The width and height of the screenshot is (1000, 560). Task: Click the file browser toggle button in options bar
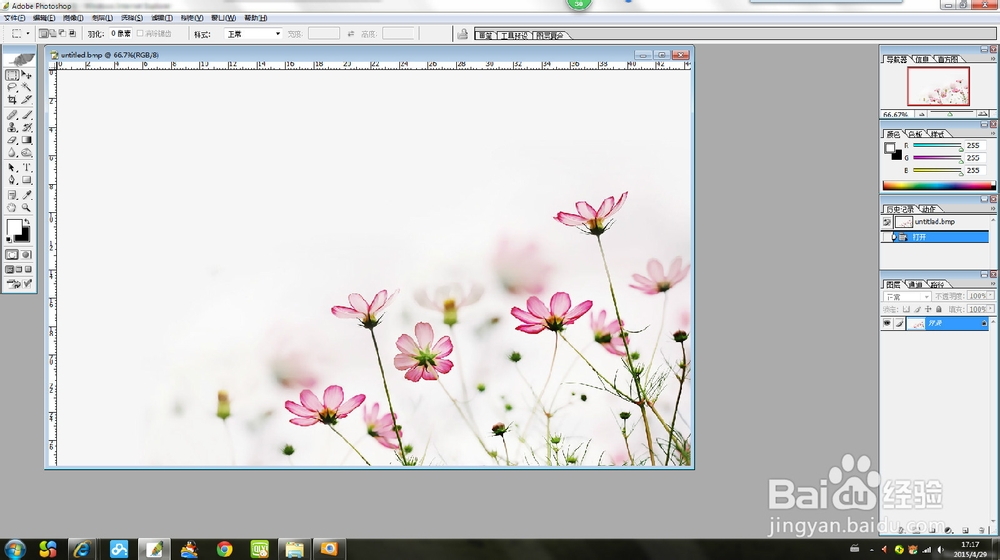pyautogui.click(x=463, y=34)
